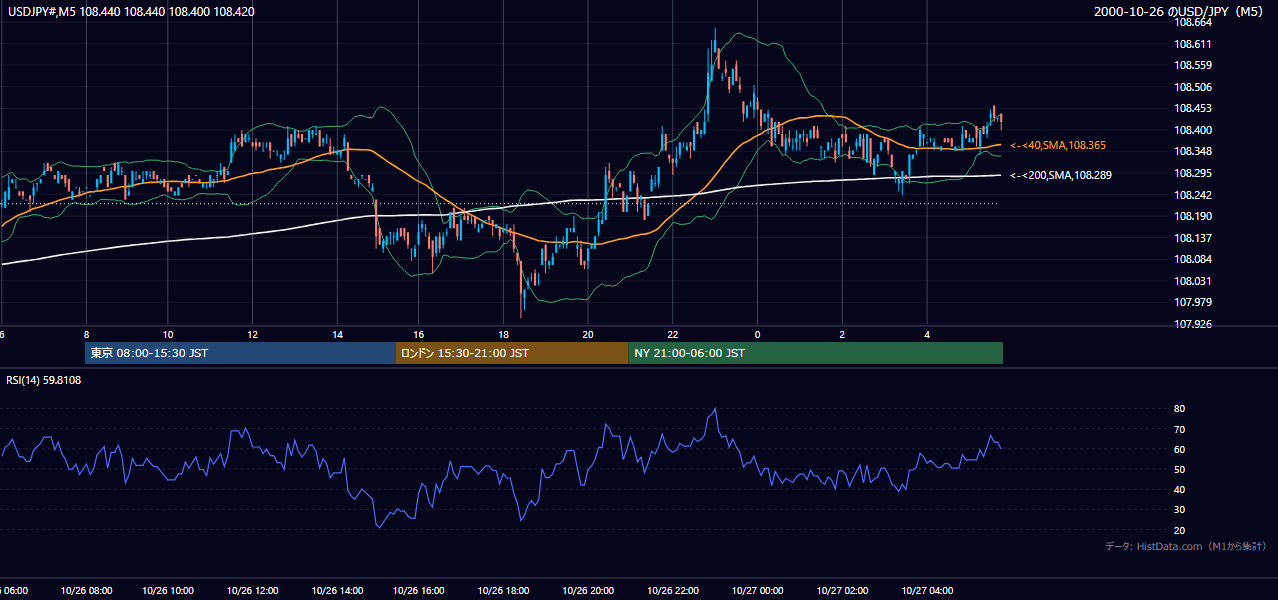Click the hour 20 tick on price chart axis

588,335
